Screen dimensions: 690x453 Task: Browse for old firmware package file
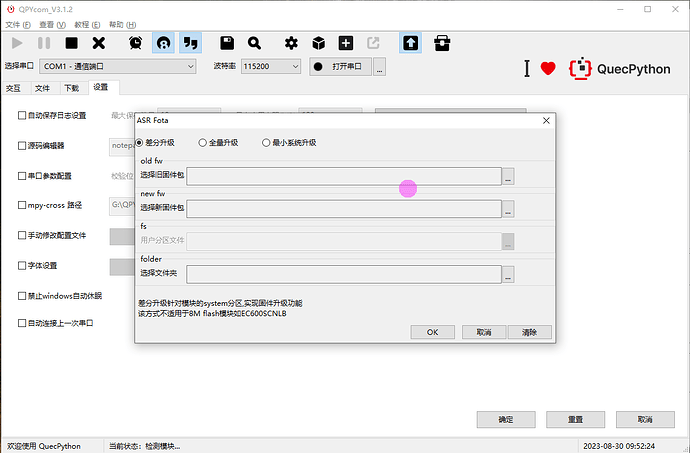click(x=508, y=176)
